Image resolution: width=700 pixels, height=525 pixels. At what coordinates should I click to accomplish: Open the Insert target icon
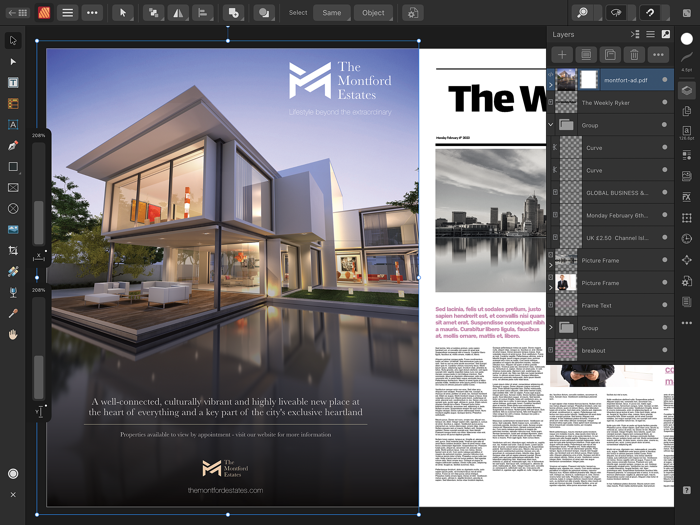233,12
